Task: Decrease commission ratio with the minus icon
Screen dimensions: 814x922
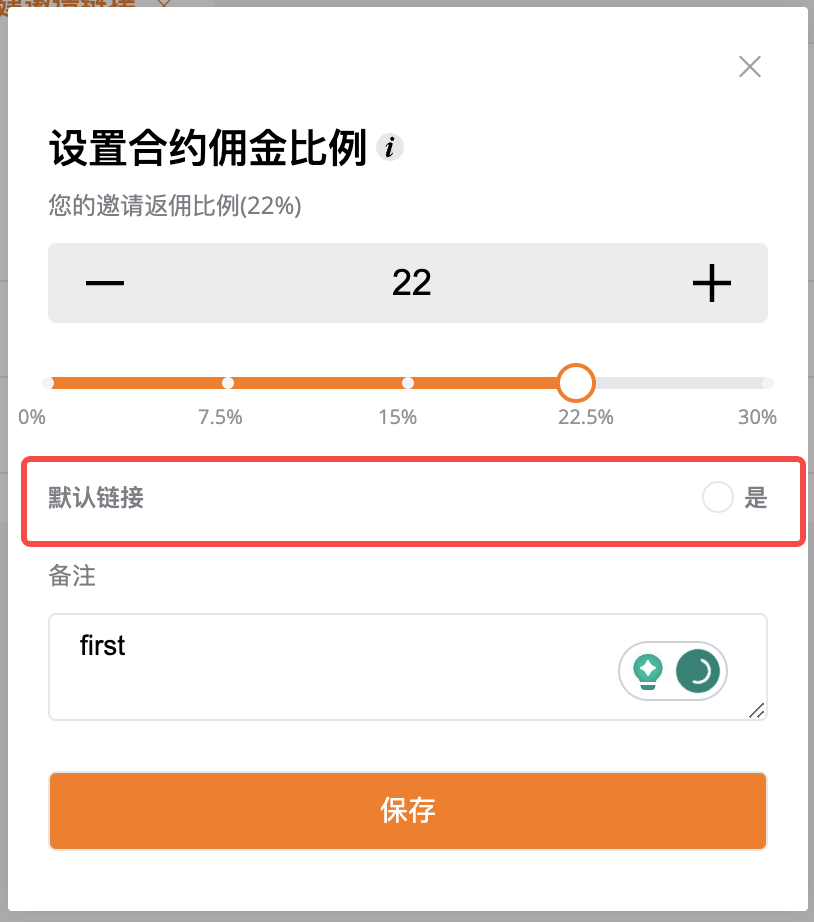Action: 105,283
